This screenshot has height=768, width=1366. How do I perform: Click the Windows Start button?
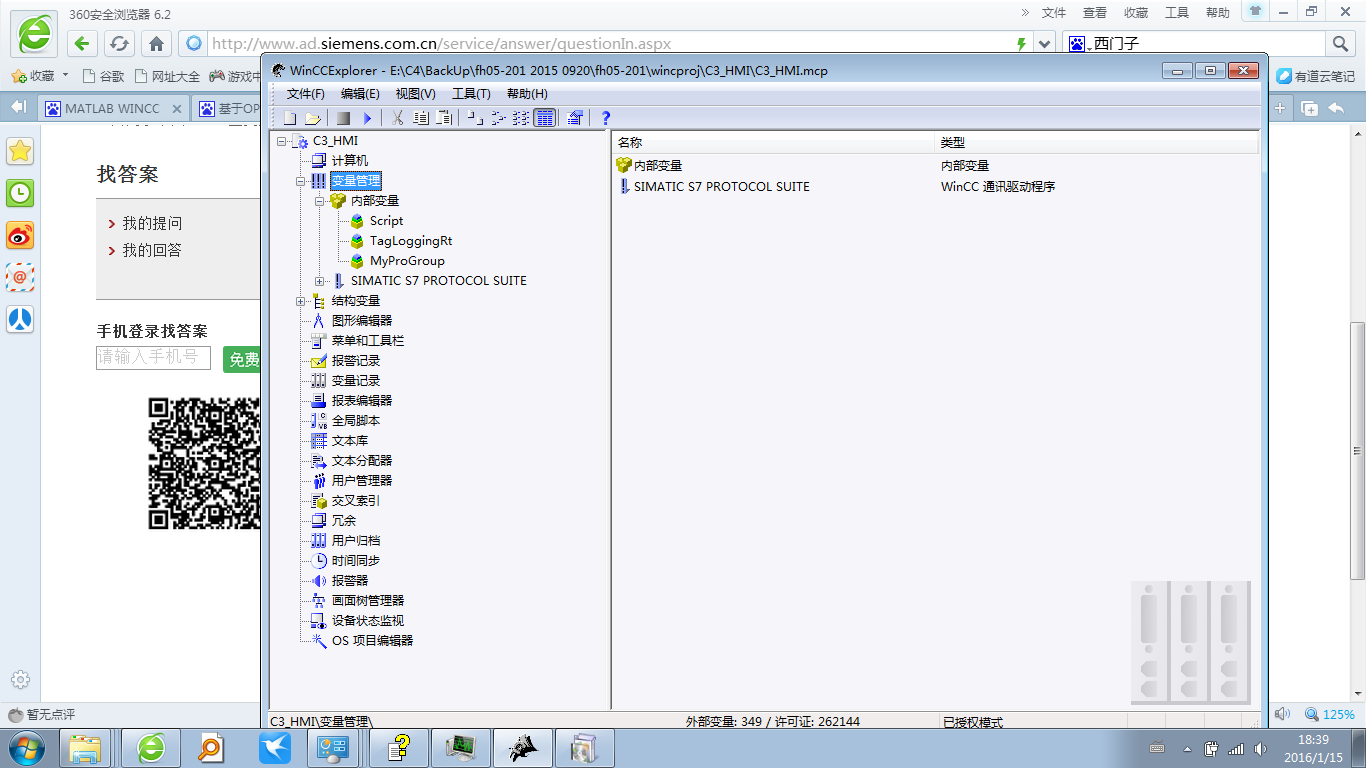27,747
